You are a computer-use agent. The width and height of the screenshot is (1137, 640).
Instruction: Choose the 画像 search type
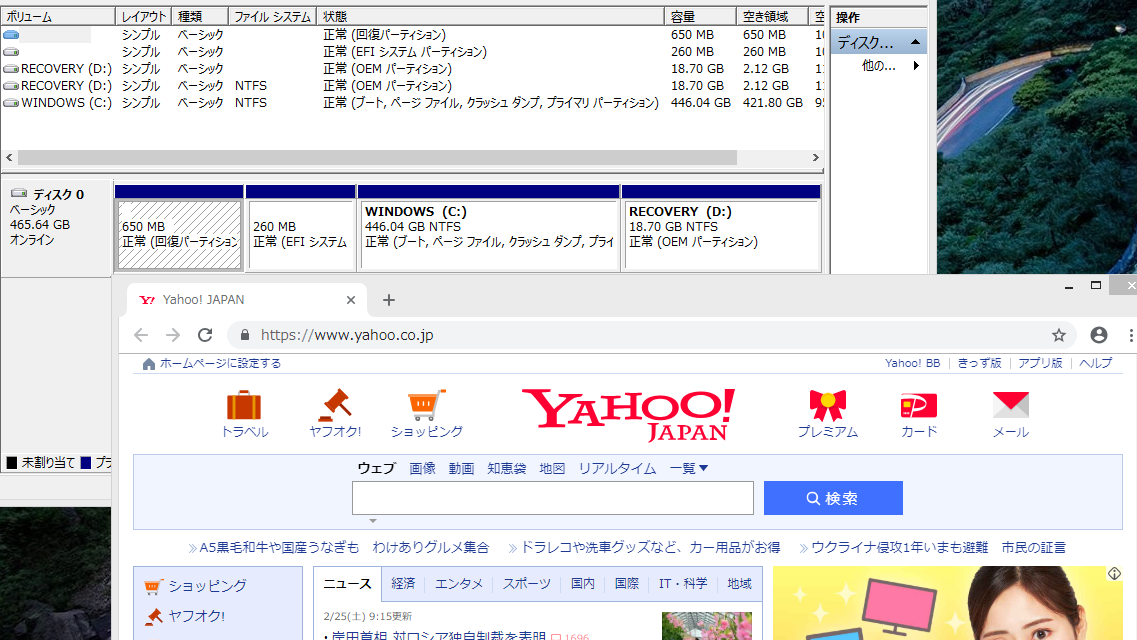click(x=422, y=469)
